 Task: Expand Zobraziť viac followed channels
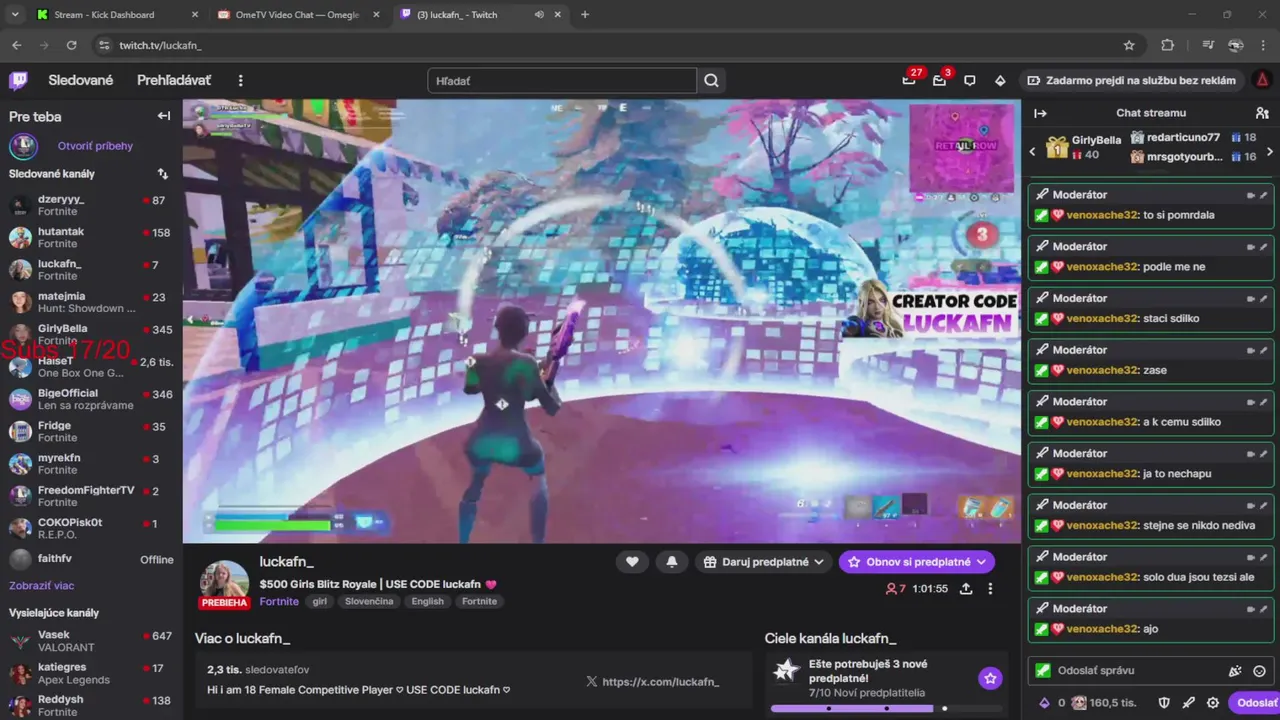point(42,586)
